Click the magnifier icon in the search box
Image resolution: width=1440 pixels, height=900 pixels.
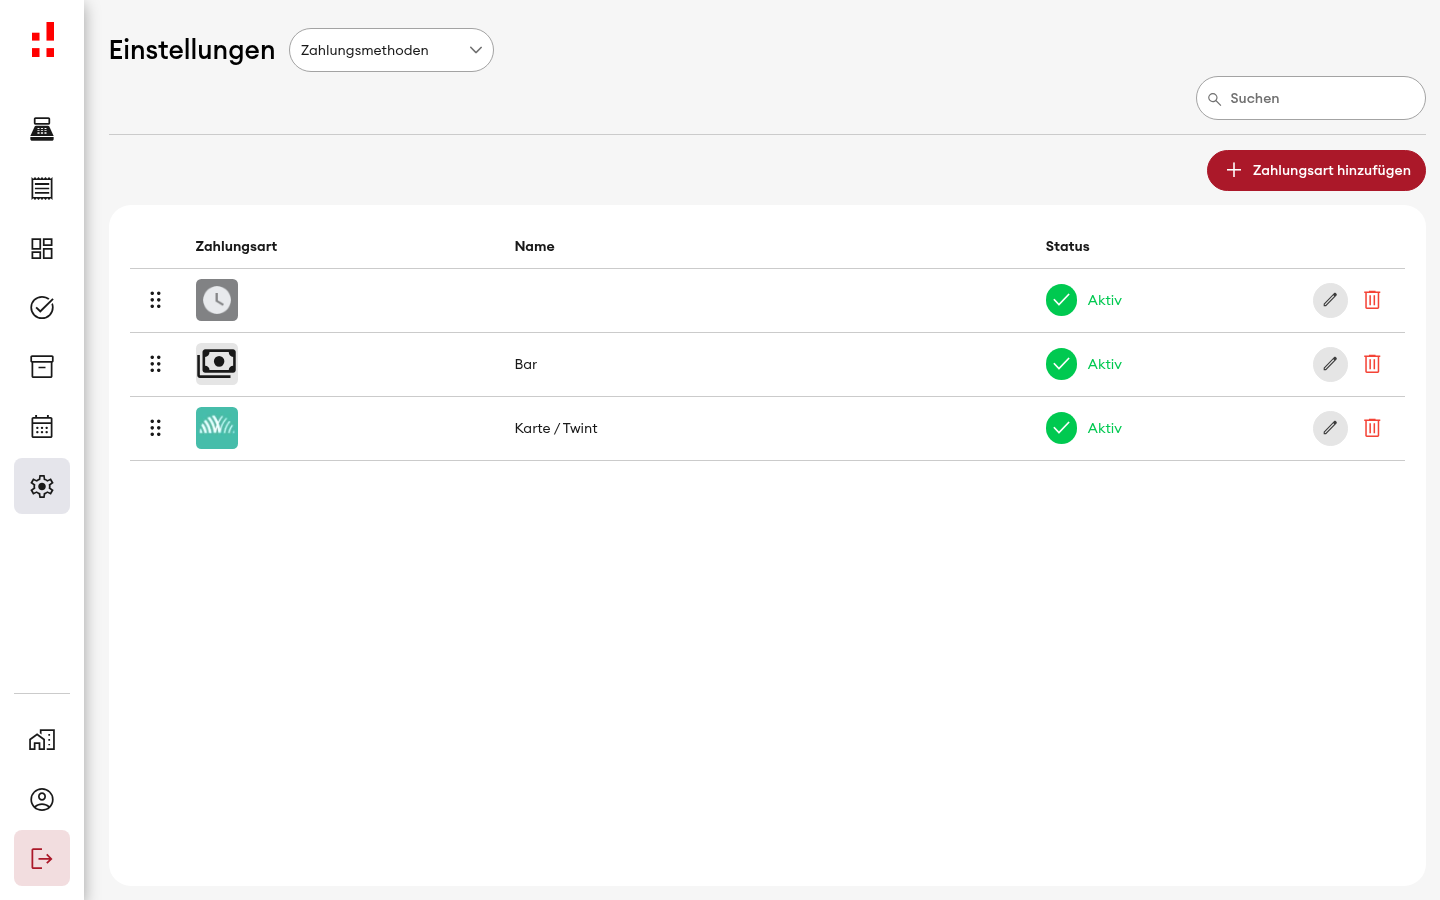point(1214,99)
